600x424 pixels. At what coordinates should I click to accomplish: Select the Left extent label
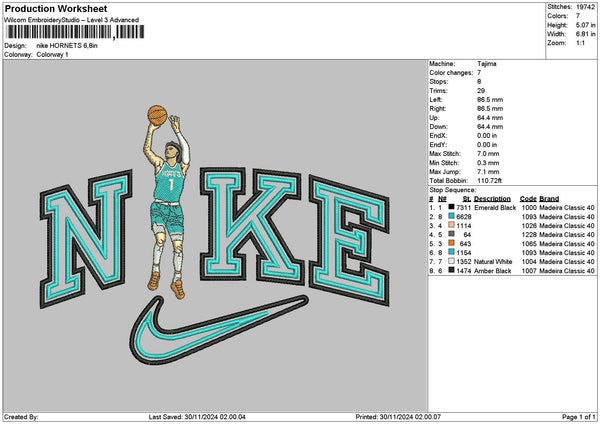click(435, 100)
